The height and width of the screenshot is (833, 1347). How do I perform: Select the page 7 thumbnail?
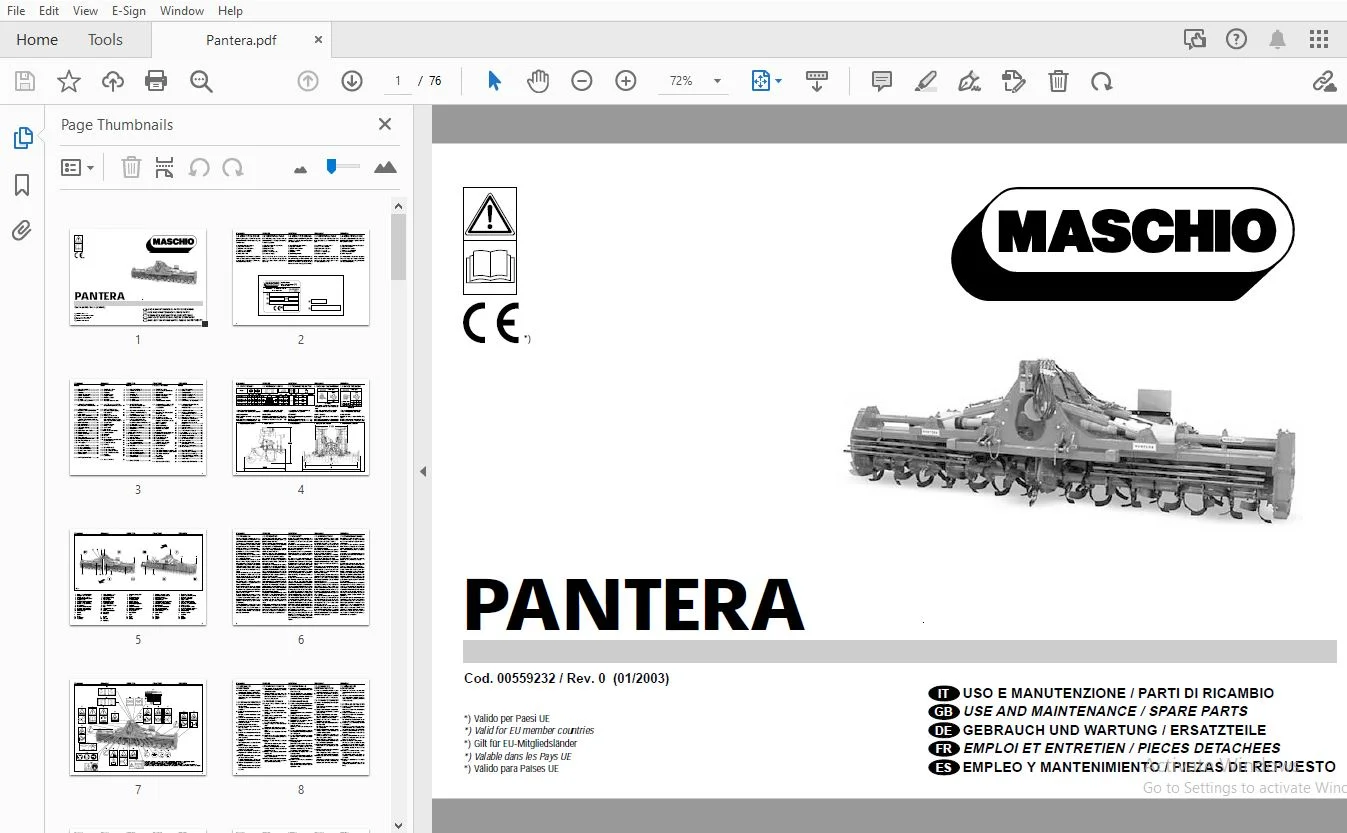[138, 727]
